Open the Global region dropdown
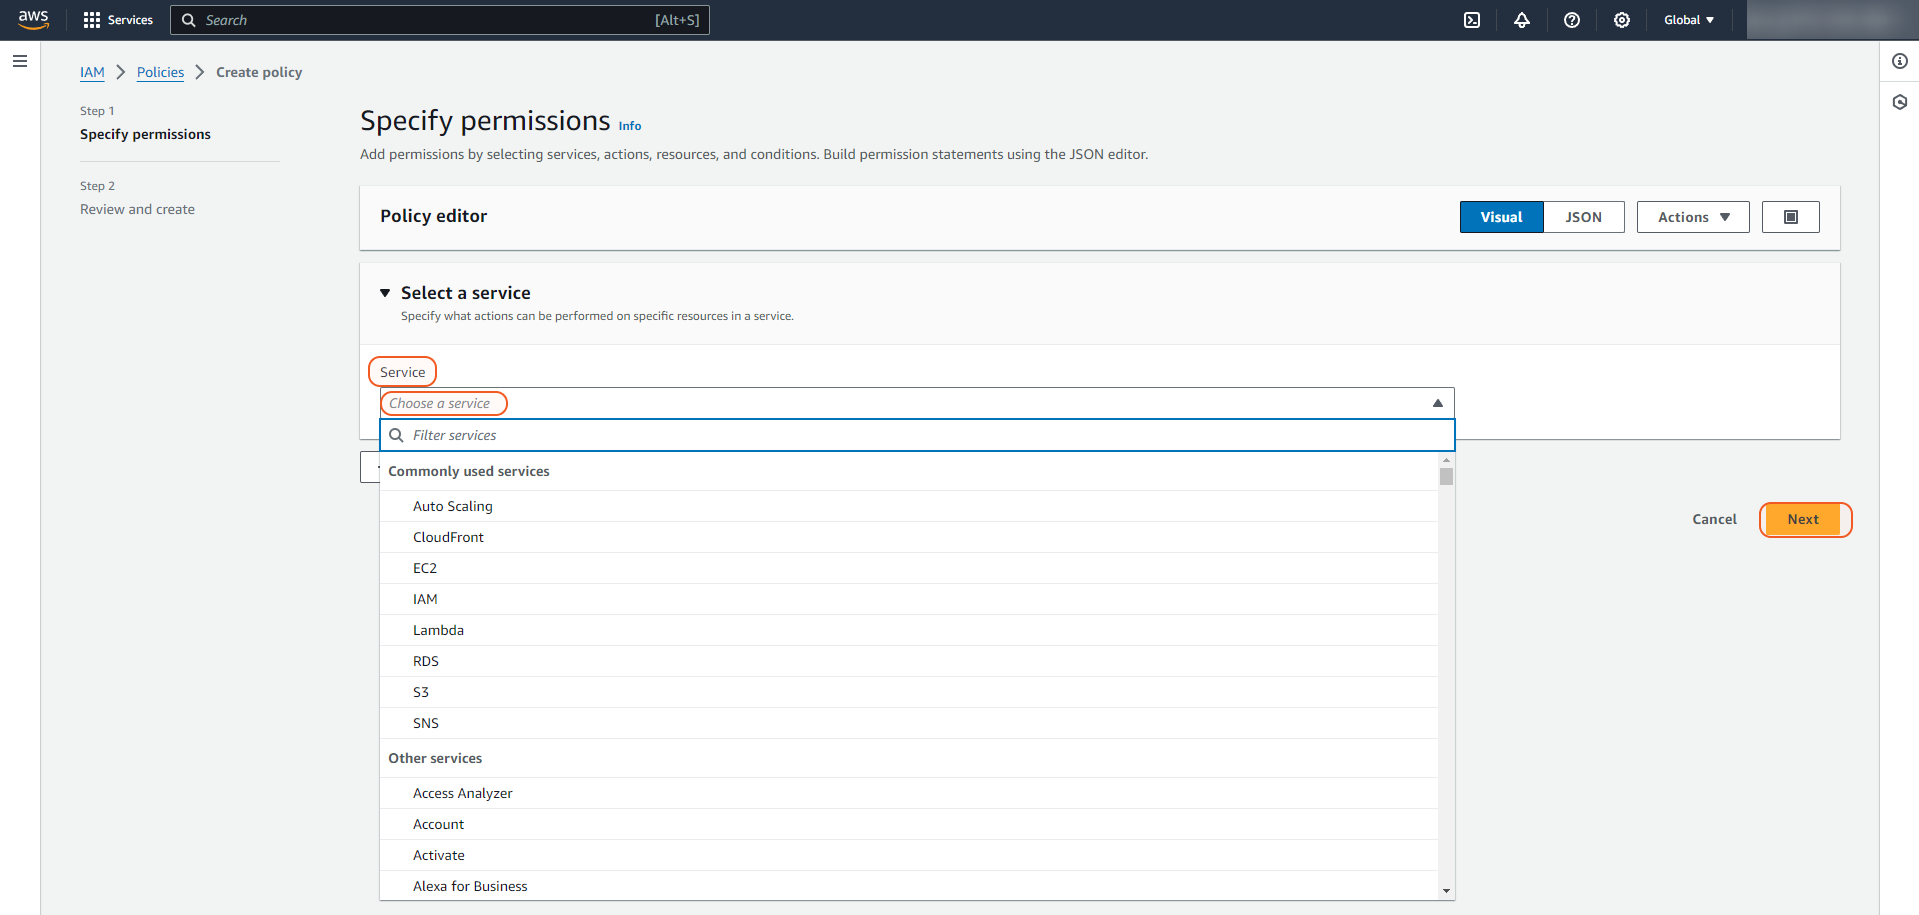Image resolution: width=1919 pixels, height=915 pixels. coord(1689,20)
